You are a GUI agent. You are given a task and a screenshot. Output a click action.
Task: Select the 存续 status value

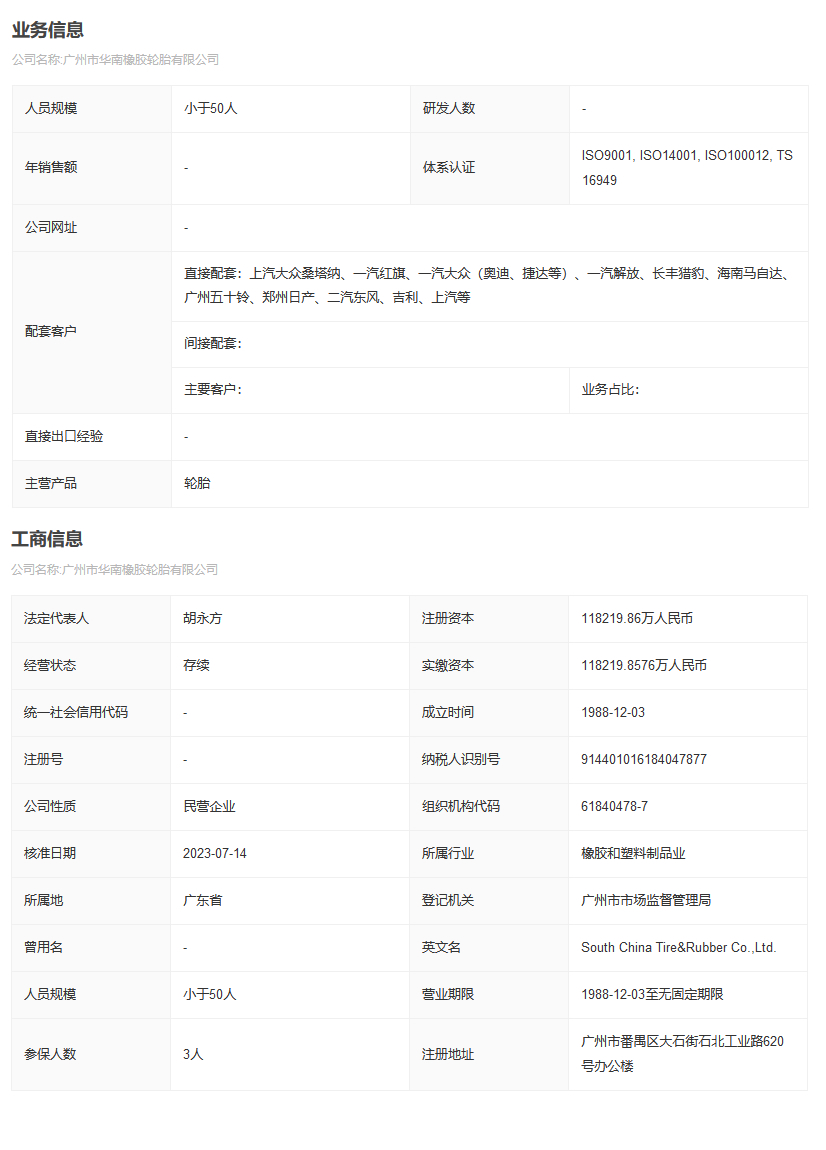point(197,665)
